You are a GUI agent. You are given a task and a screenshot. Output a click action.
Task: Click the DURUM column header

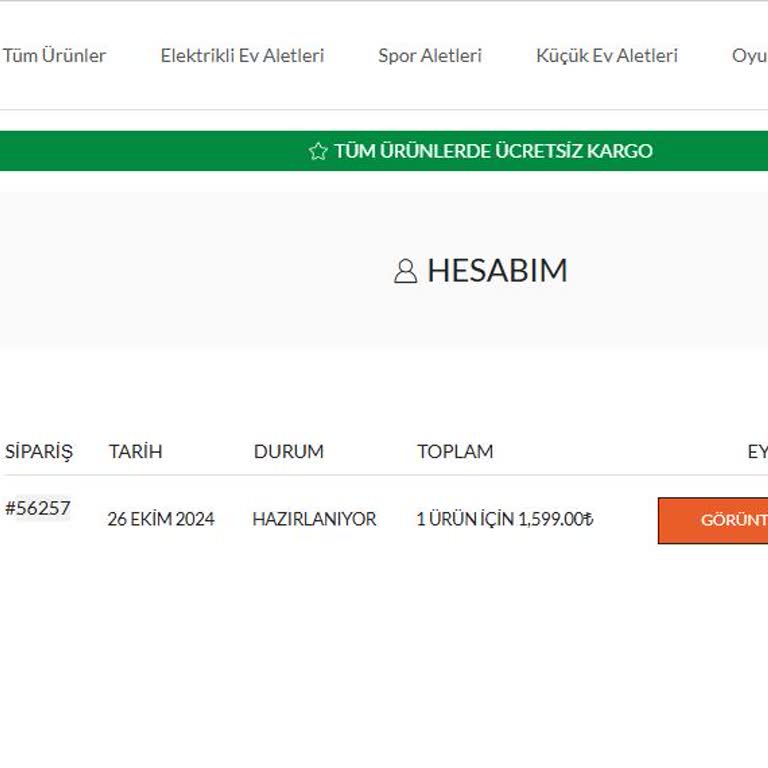click(289, 452)
